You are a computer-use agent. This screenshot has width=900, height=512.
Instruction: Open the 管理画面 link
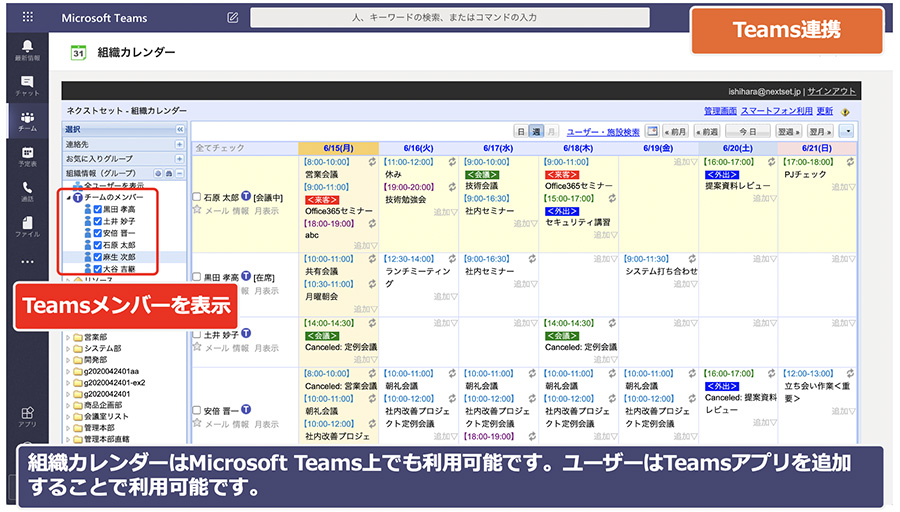point(720,111)
